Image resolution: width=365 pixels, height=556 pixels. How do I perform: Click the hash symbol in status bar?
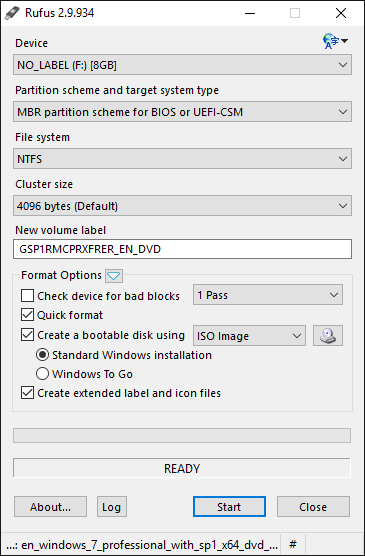tap(293, 544)
